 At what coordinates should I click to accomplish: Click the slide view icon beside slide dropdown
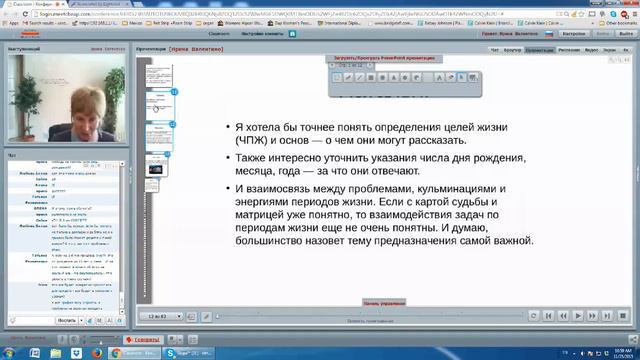(x=191, y=316)
